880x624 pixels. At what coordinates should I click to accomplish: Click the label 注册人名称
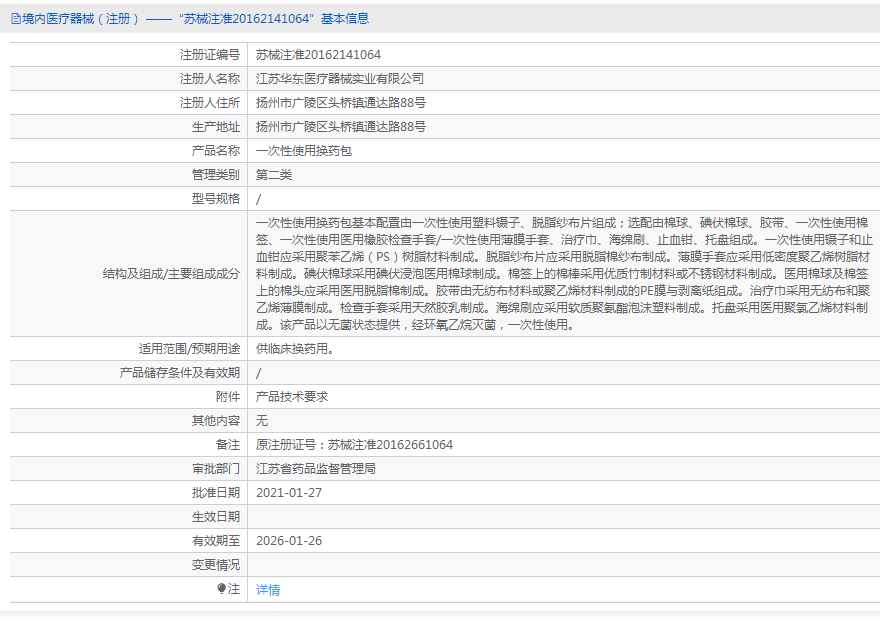(210, 79)
